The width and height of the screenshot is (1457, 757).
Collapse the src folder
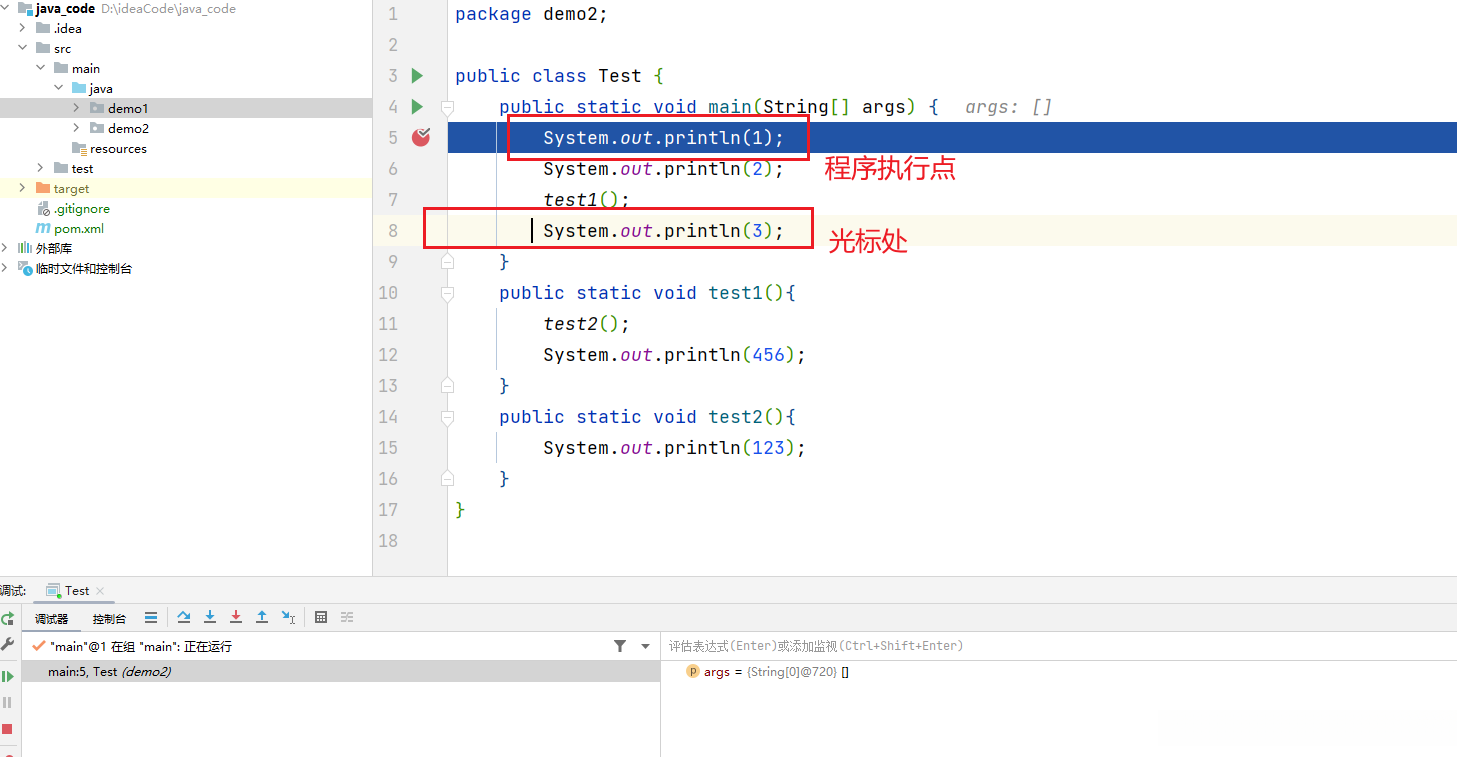click(x=23, y=48)
